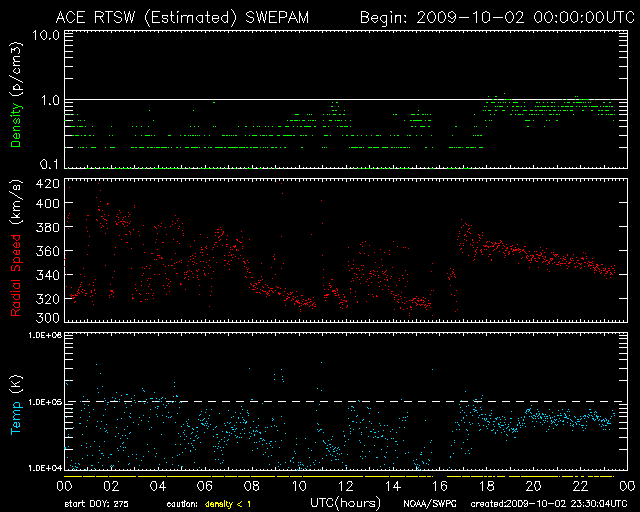Click the green 'Density' axis label

(16, 125)
